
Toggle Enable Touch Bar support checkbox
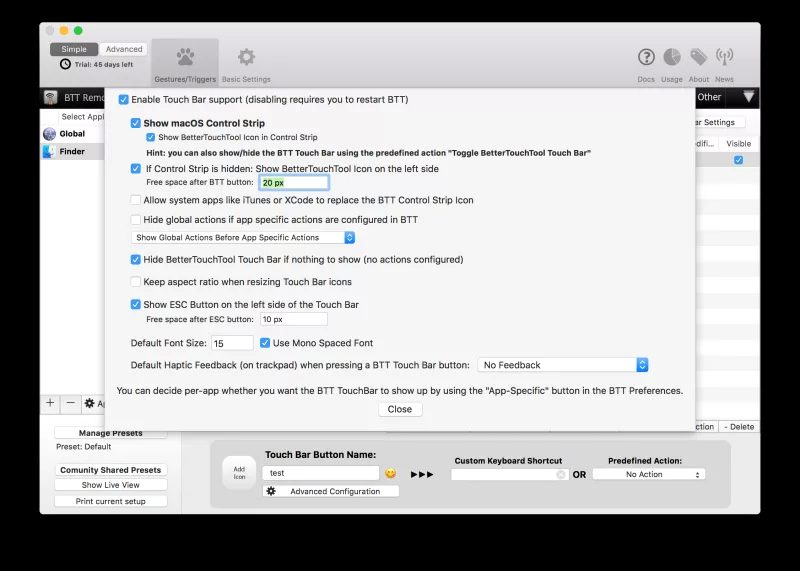(123, 100)
